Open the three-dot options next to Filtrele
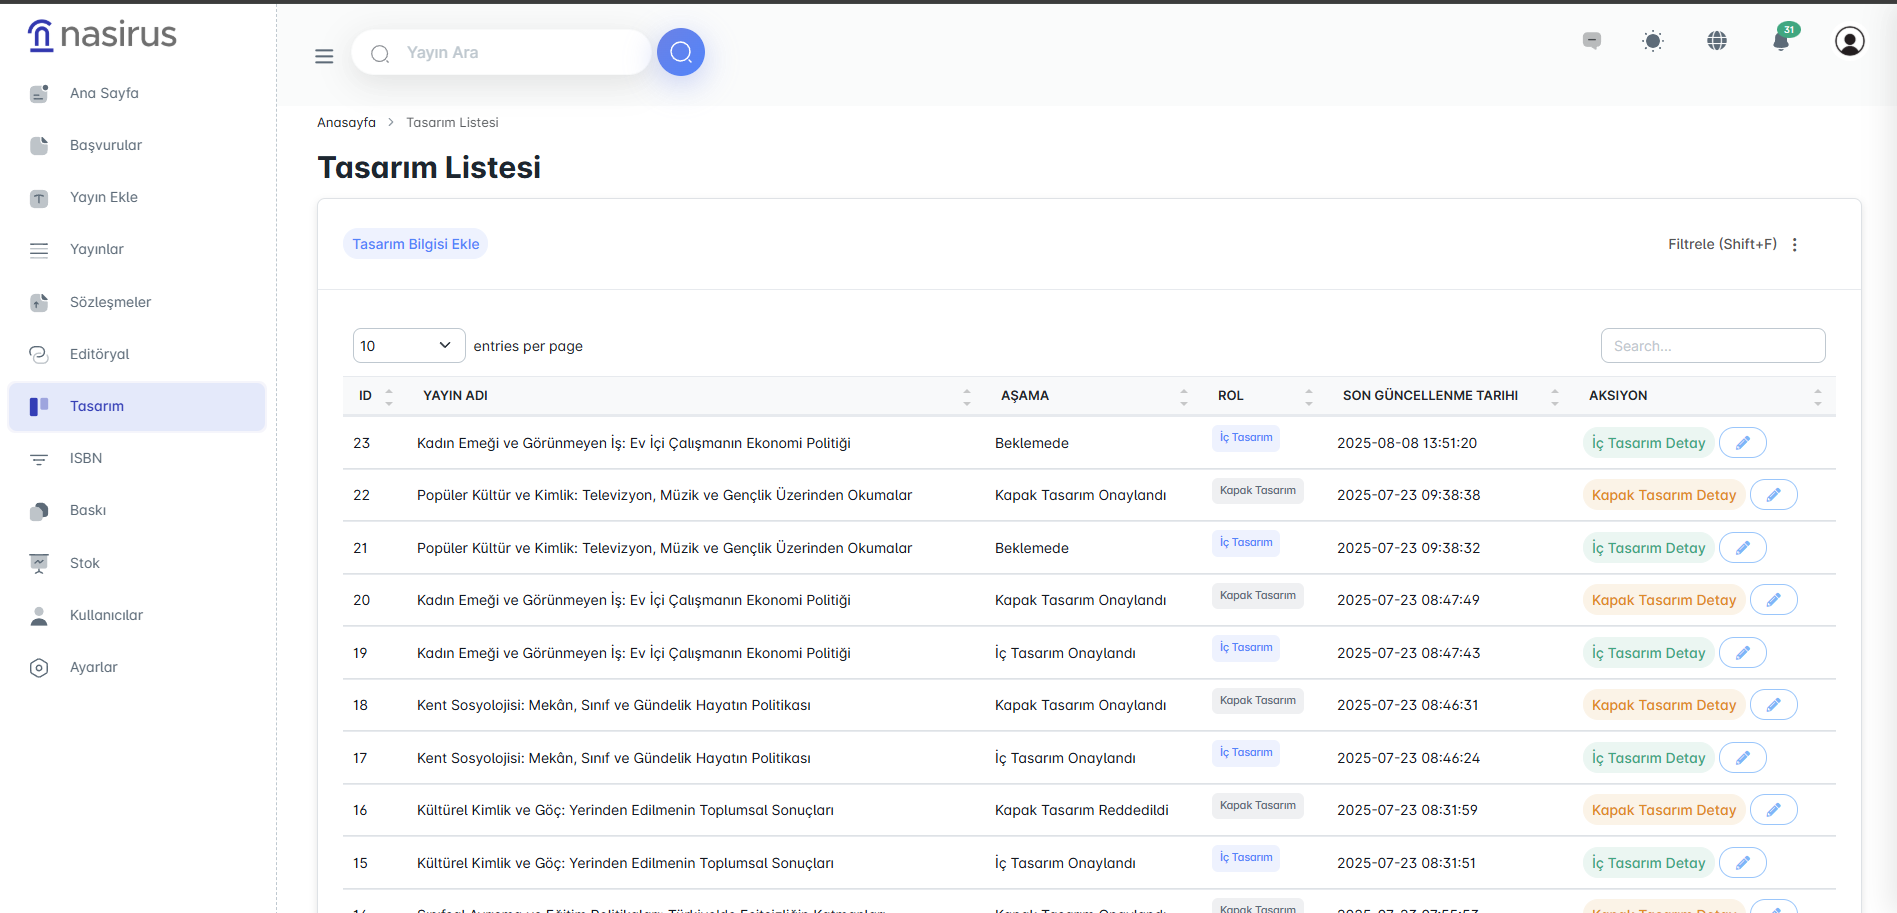1897x913 pixels. tap(1795, 245)
